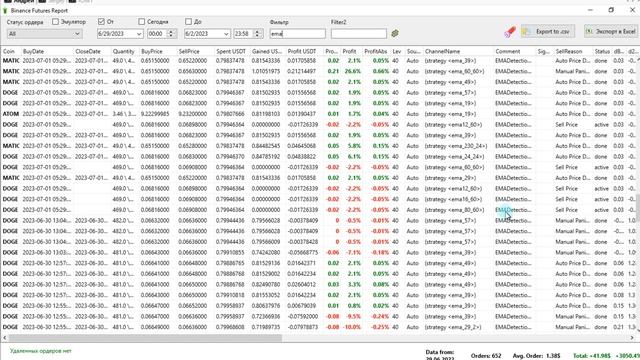The height and width of the screenshot is (360, 640).
Task: Click the horizontal scrollbar thumb
Action: 145,338
